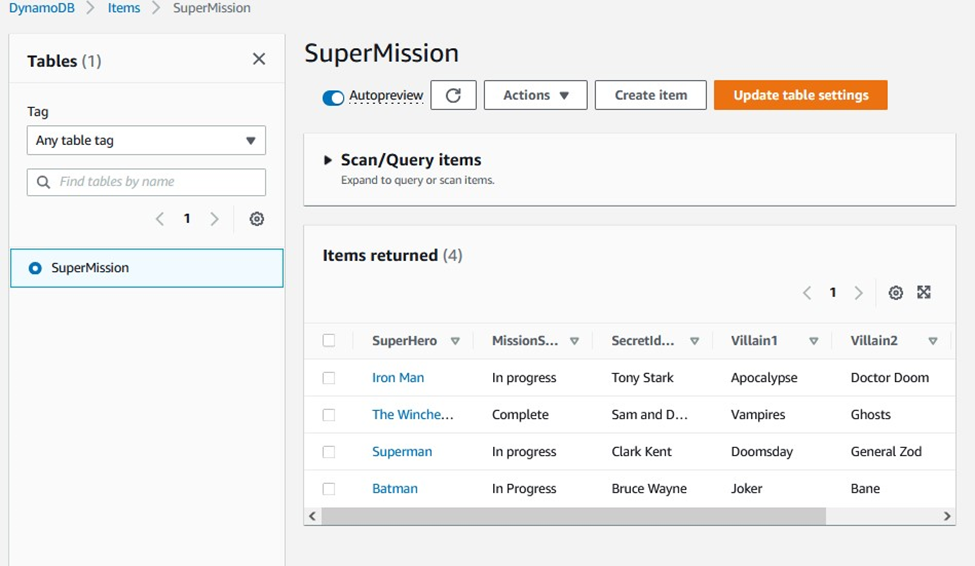Image resolution: width=975 pixels, height=566 pixels.
Task: Click the search magnifier in table finder
Action: pyautogui.click(x=44, y=182)
